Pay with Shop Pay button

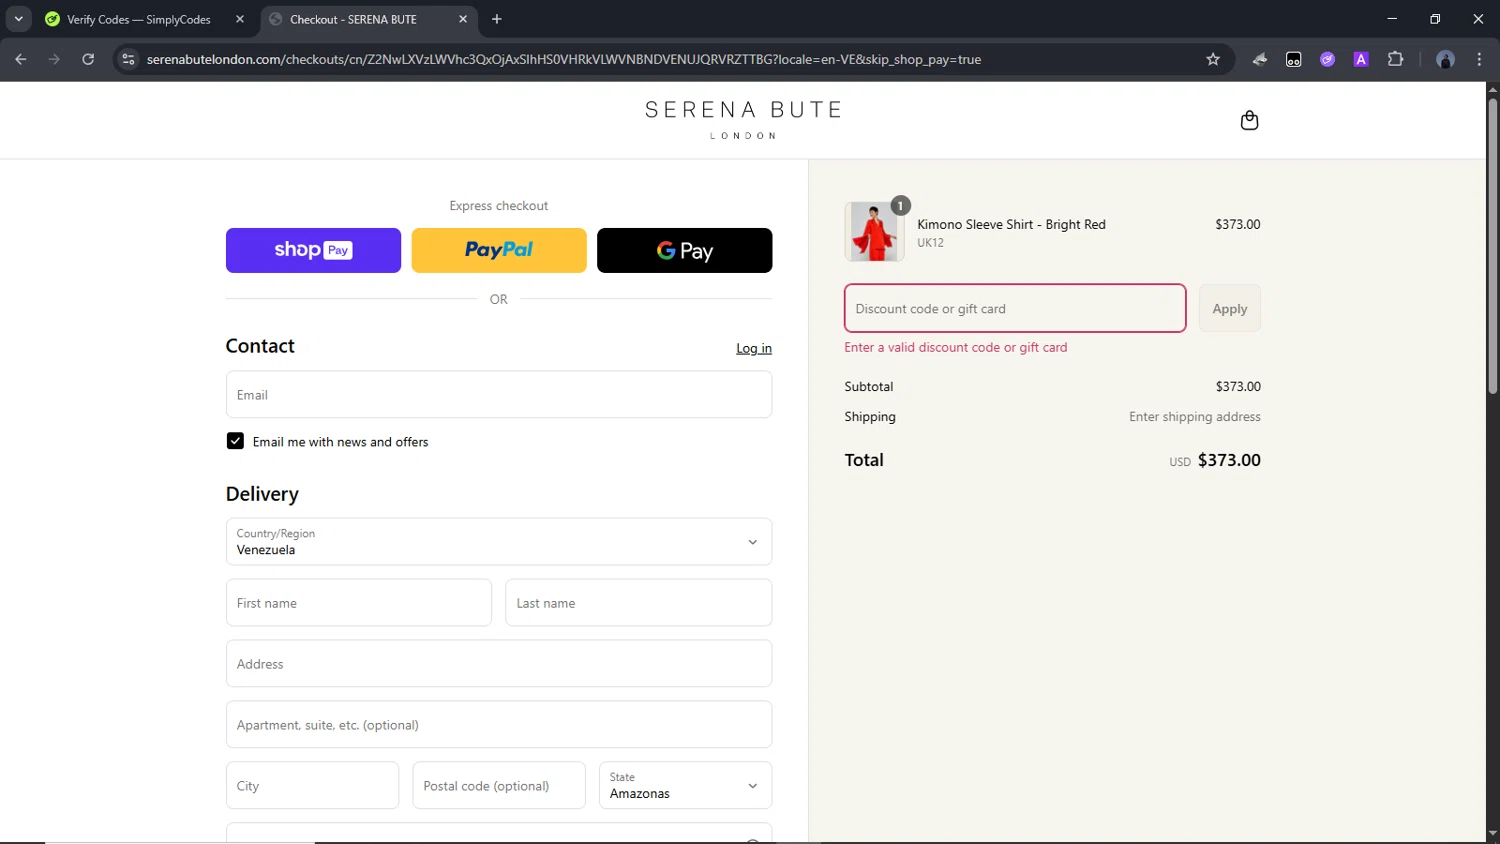click(313, 250)
